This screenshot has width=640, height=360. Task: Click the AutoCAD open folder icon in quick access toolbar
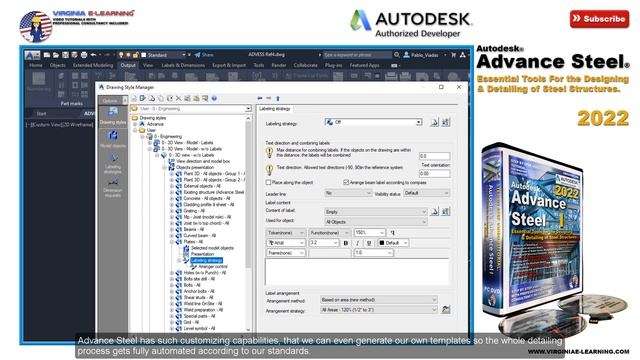click(56, 55)
